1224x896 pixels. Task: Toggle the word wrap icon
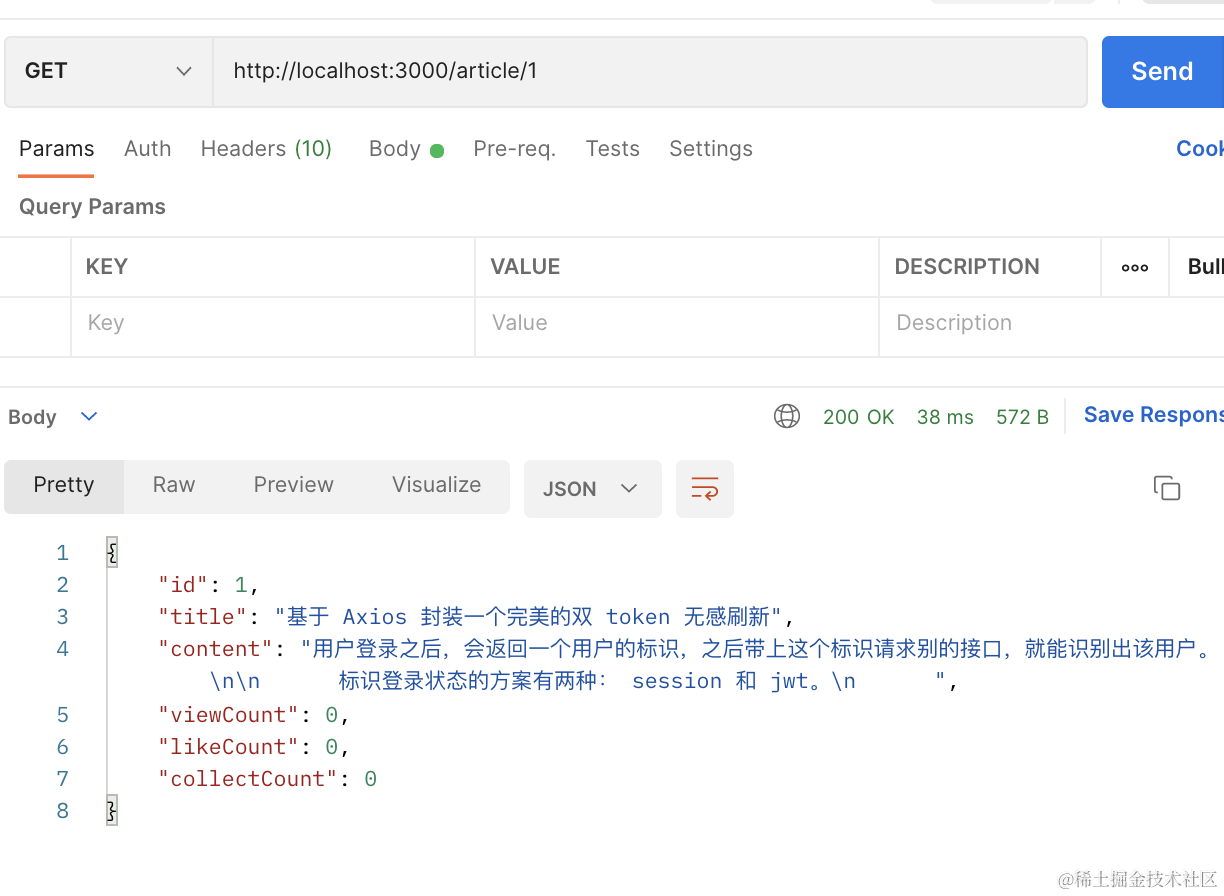click(x=705, y=489)
